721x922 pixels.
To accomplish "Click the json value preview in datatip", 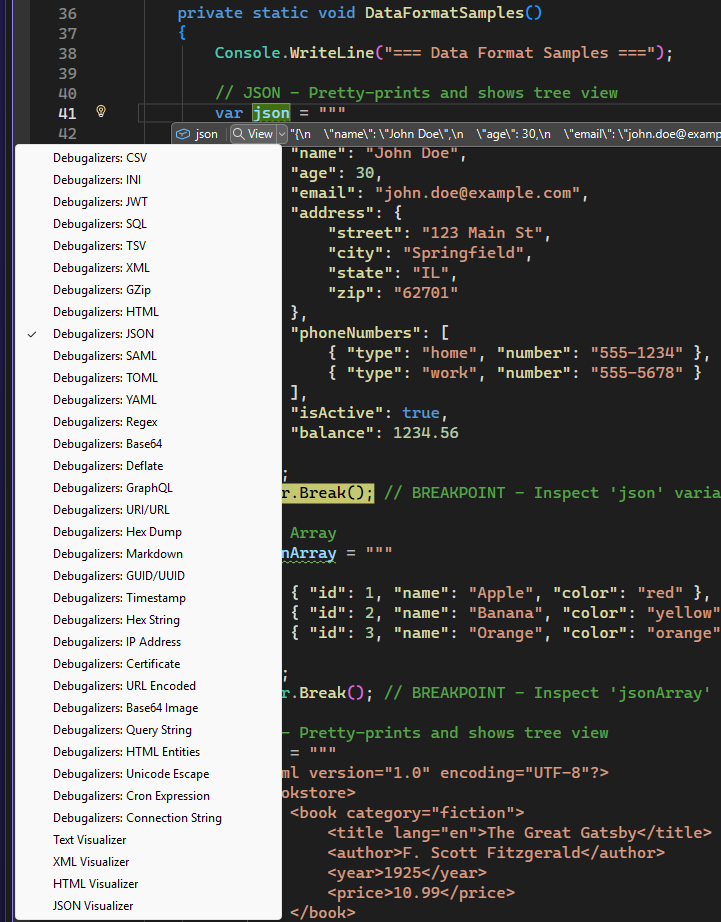I will 505,134.
